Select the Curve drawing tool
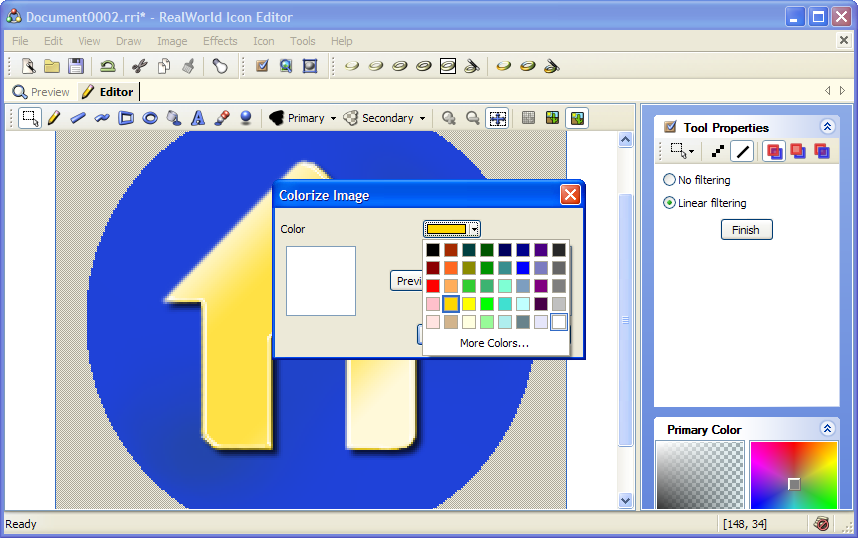The height and width of the screenshot is (538, 858). click(102, 118)
